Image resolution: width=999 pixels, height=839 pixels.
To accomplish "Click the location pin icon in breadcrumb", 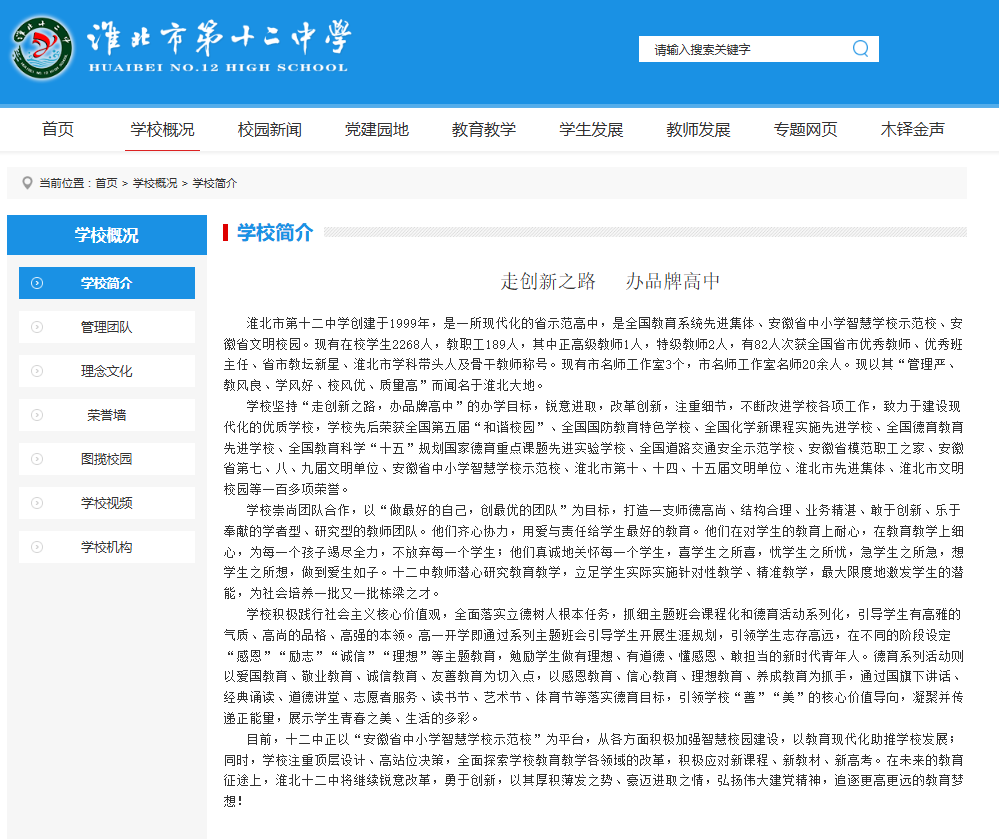I will [27, 183].
